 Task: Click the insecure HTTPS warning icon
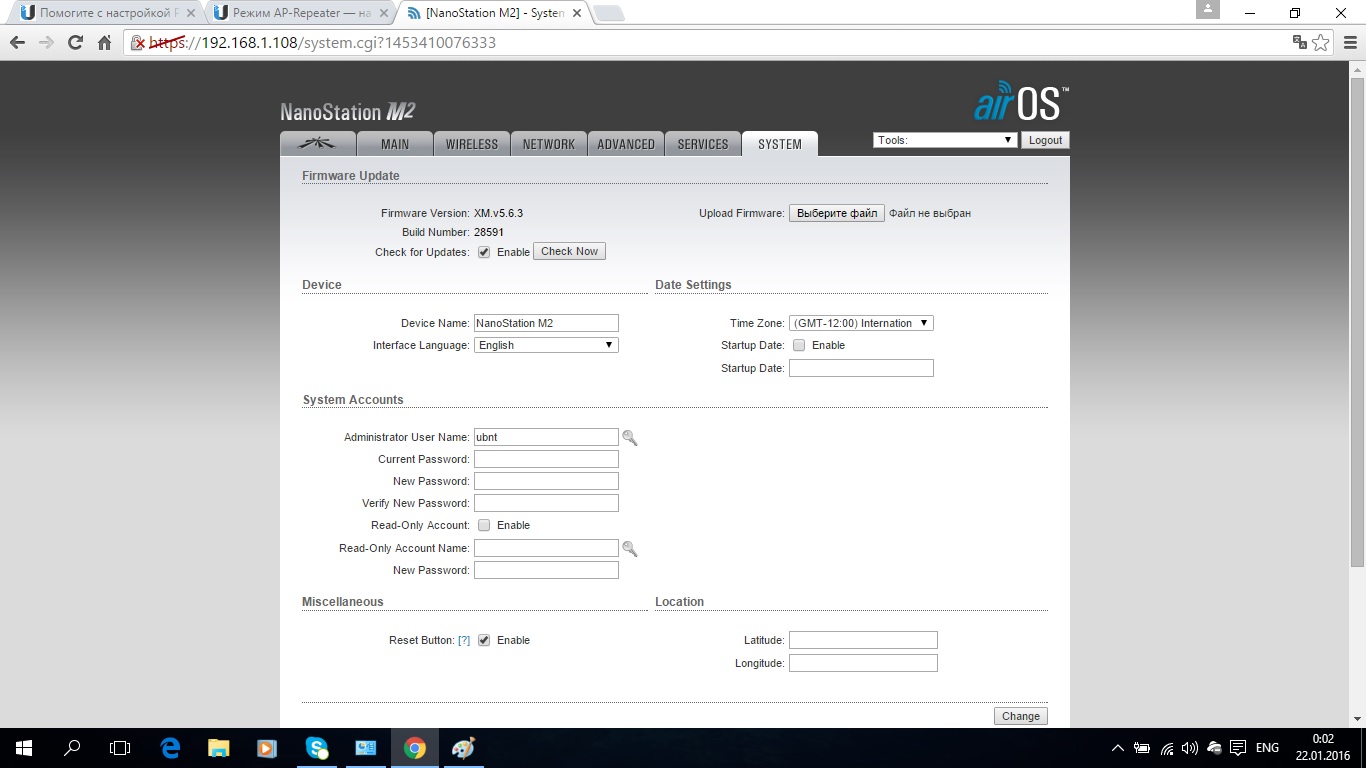(x=139, y=43)
